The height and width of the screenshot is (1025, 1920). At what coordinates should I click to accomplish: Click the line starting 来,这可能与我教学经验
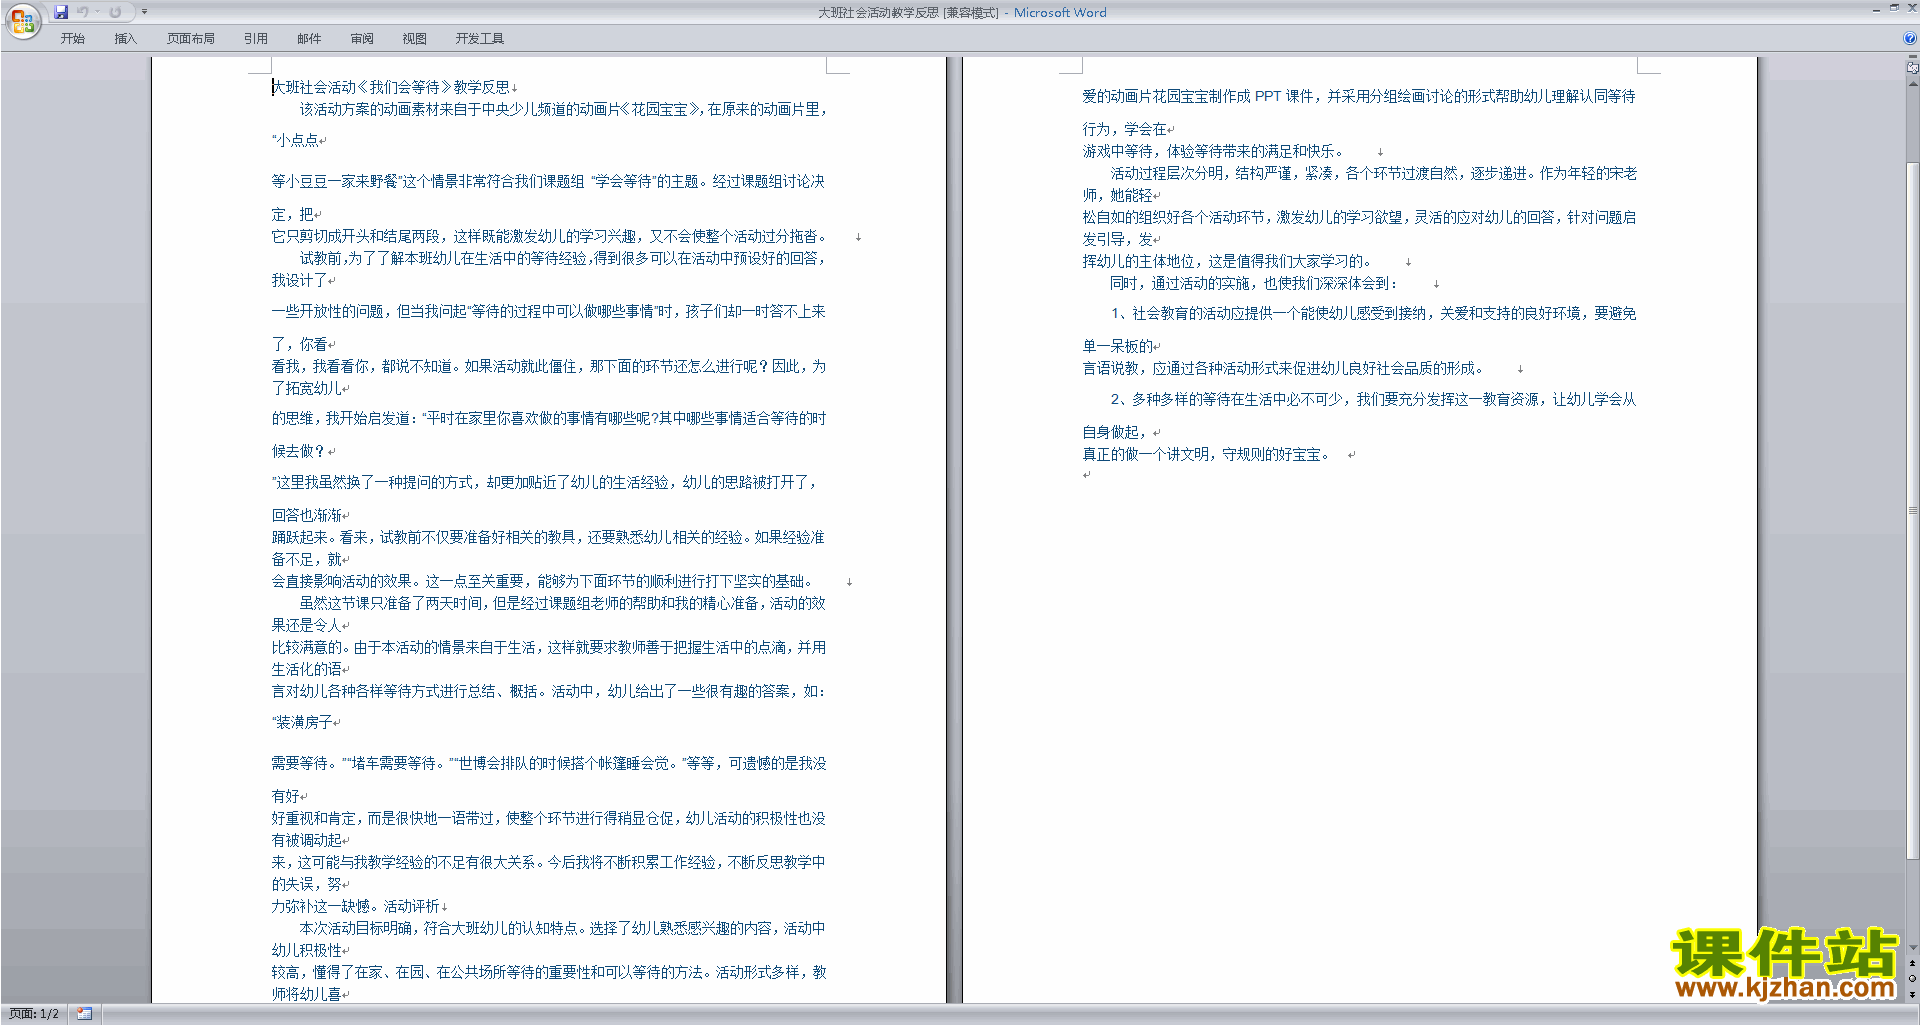click(549, 863)
